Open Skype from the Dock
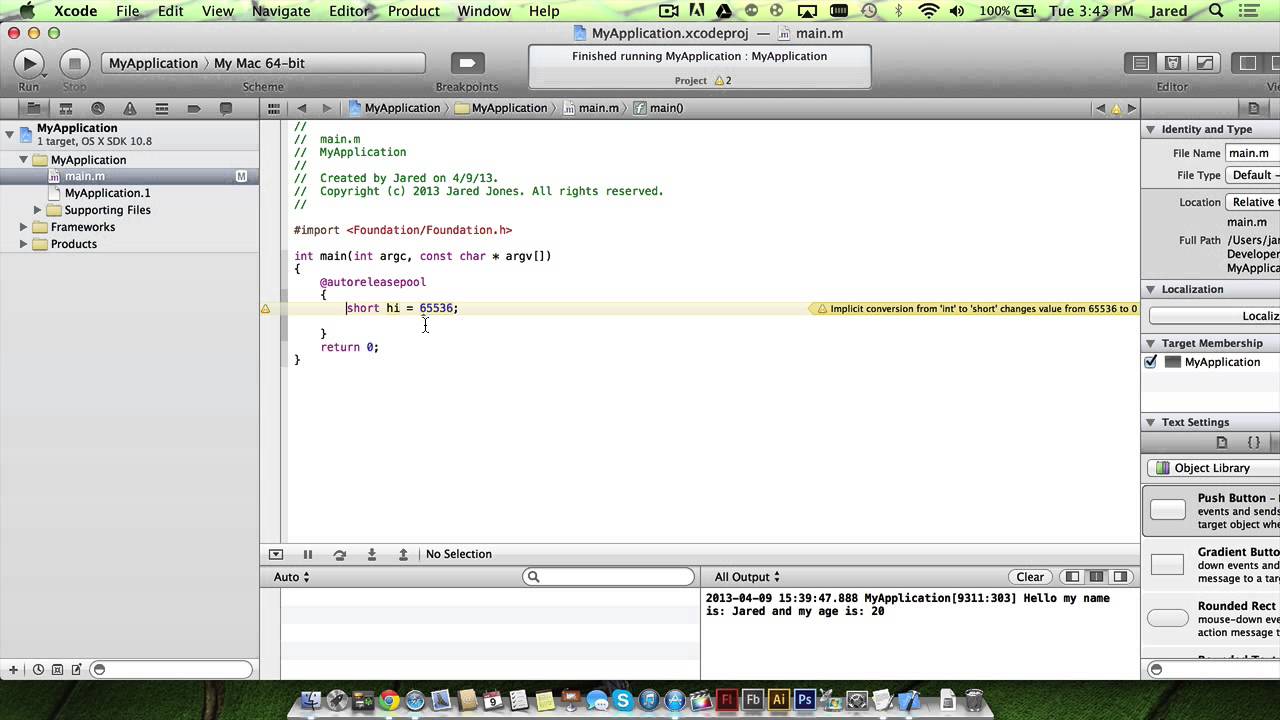Screen dimensions: 1280x720 (x=623, y=700)
